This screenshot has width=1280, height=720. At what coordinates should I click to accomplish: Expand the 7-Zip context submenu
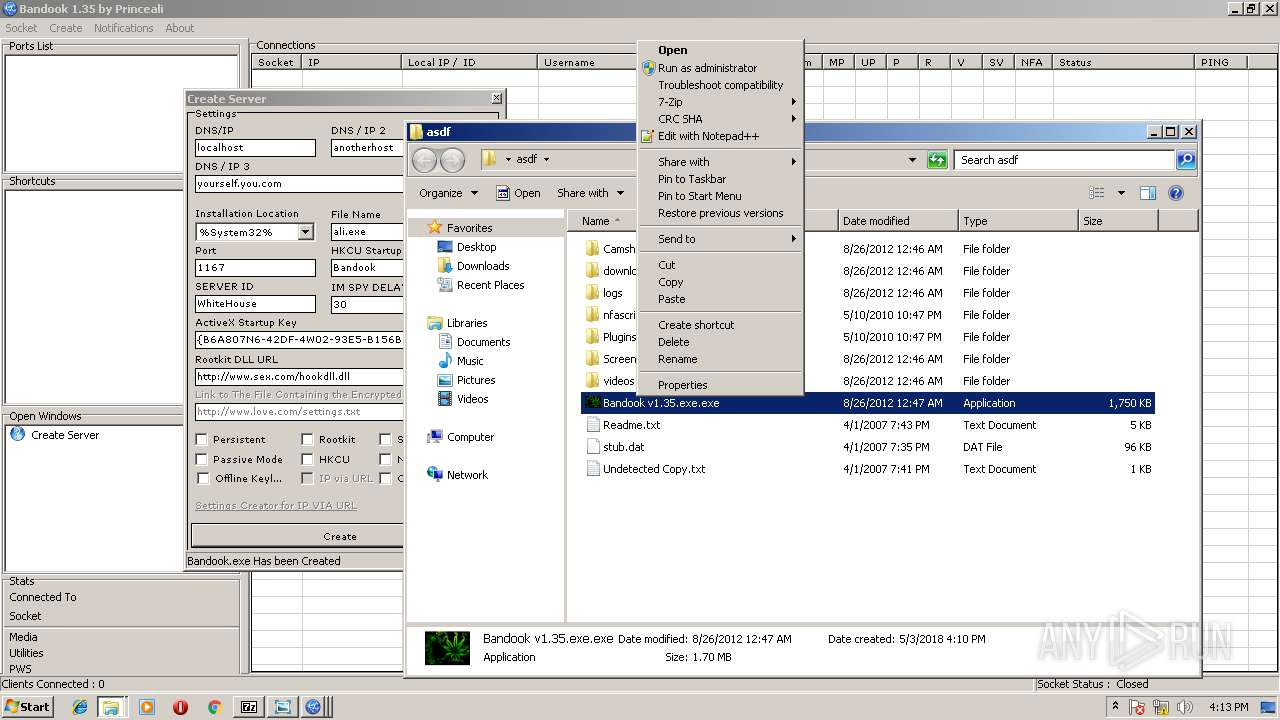click(x=720, y=102)
